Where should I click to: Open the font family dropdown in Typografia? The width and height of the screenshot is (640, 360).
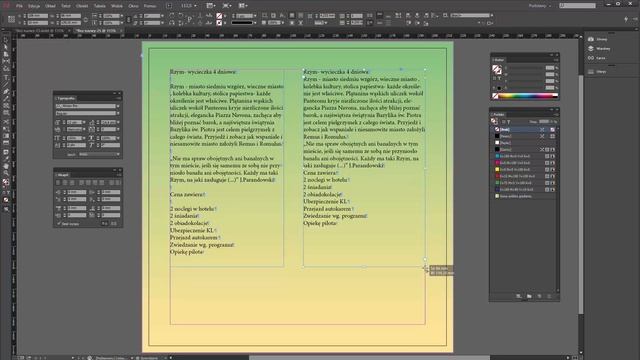pyautogui.click(x=118, y=106)
